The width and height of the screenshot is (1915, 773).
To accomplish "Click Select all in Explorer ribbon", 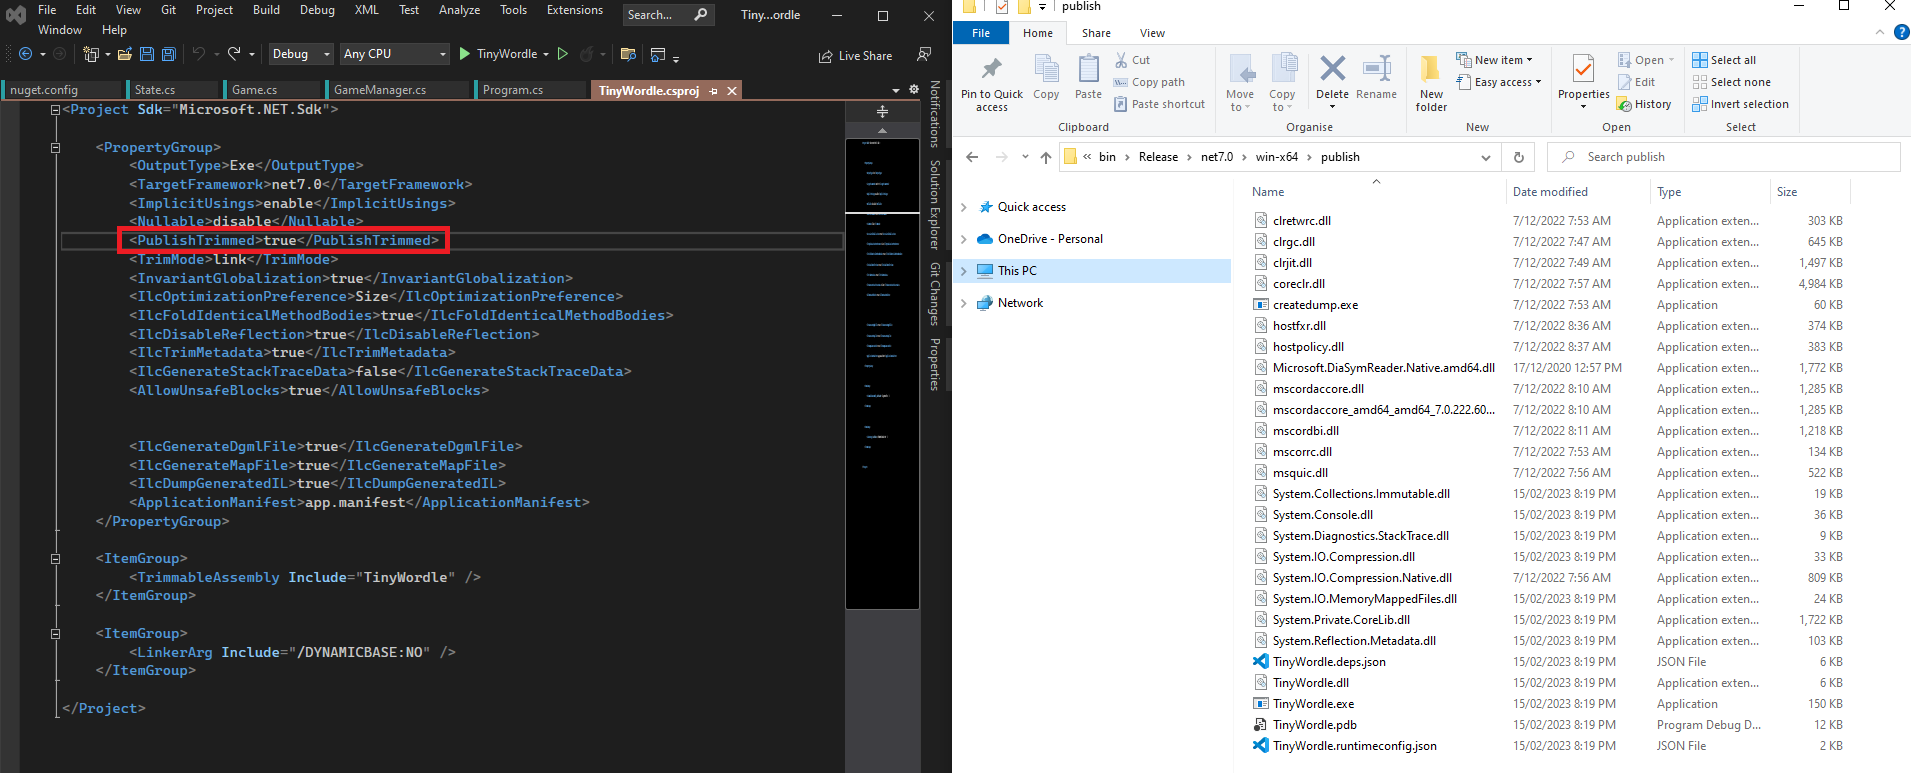I will click(x=1724, y=60).
